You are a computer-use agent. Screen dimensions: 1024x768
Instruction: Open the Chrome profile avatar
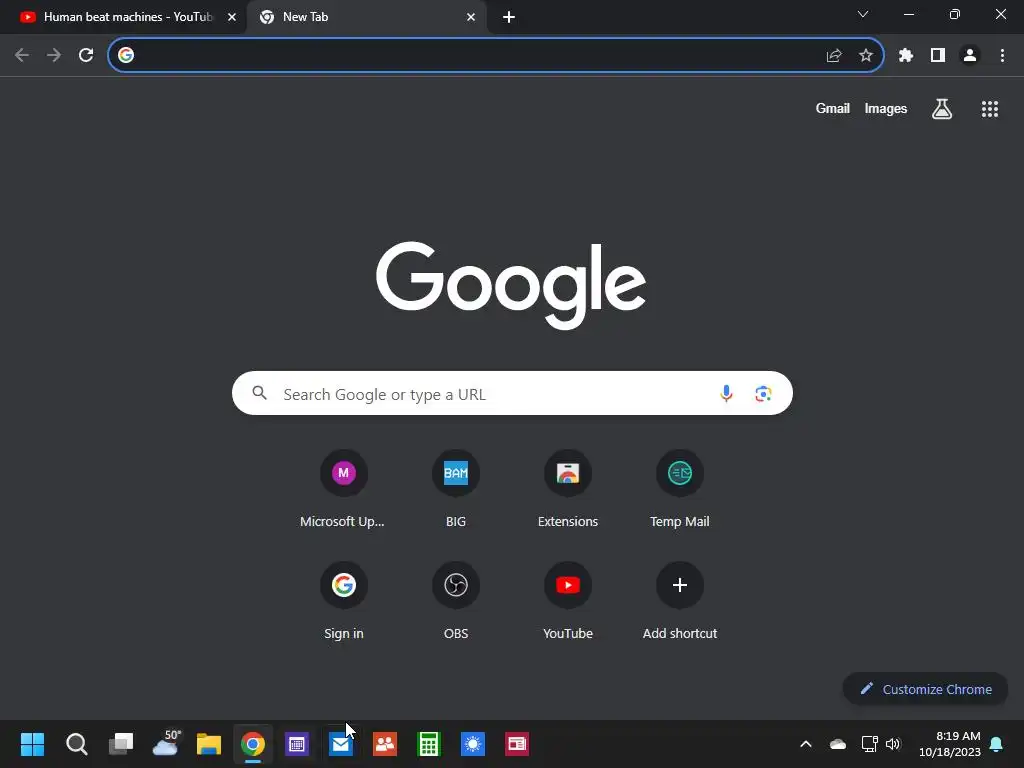point(970,56)
